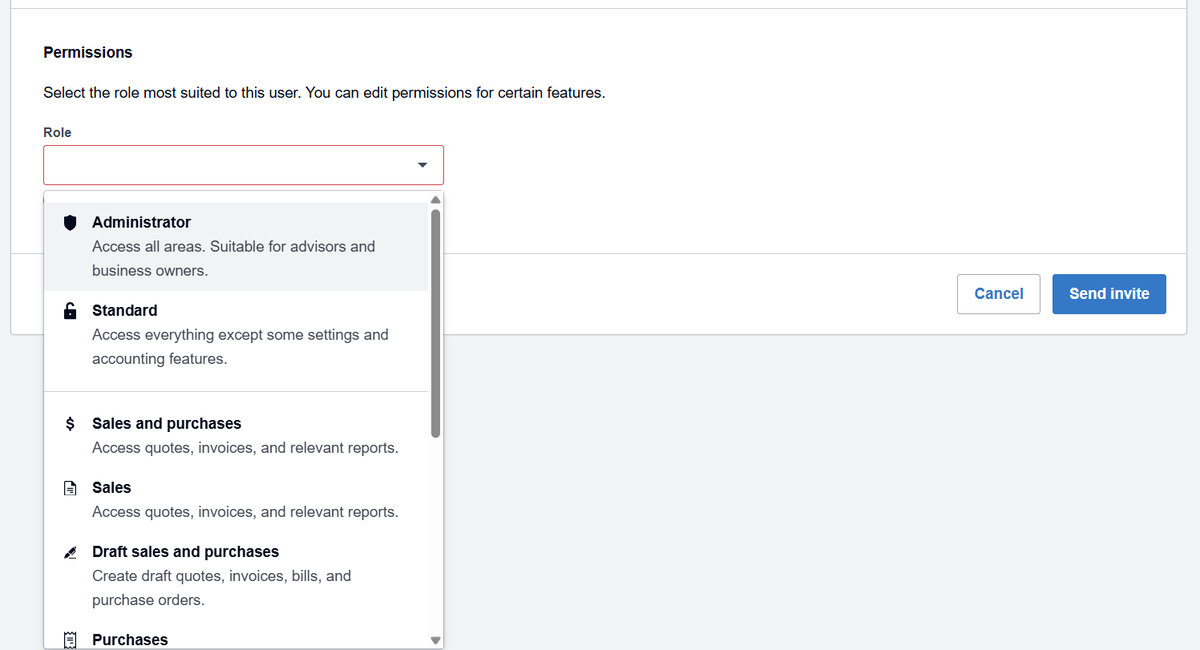Click the scroll up arrow of role list
The height and width of the screenshot is (650, 1200).
(x=435, y=199)
